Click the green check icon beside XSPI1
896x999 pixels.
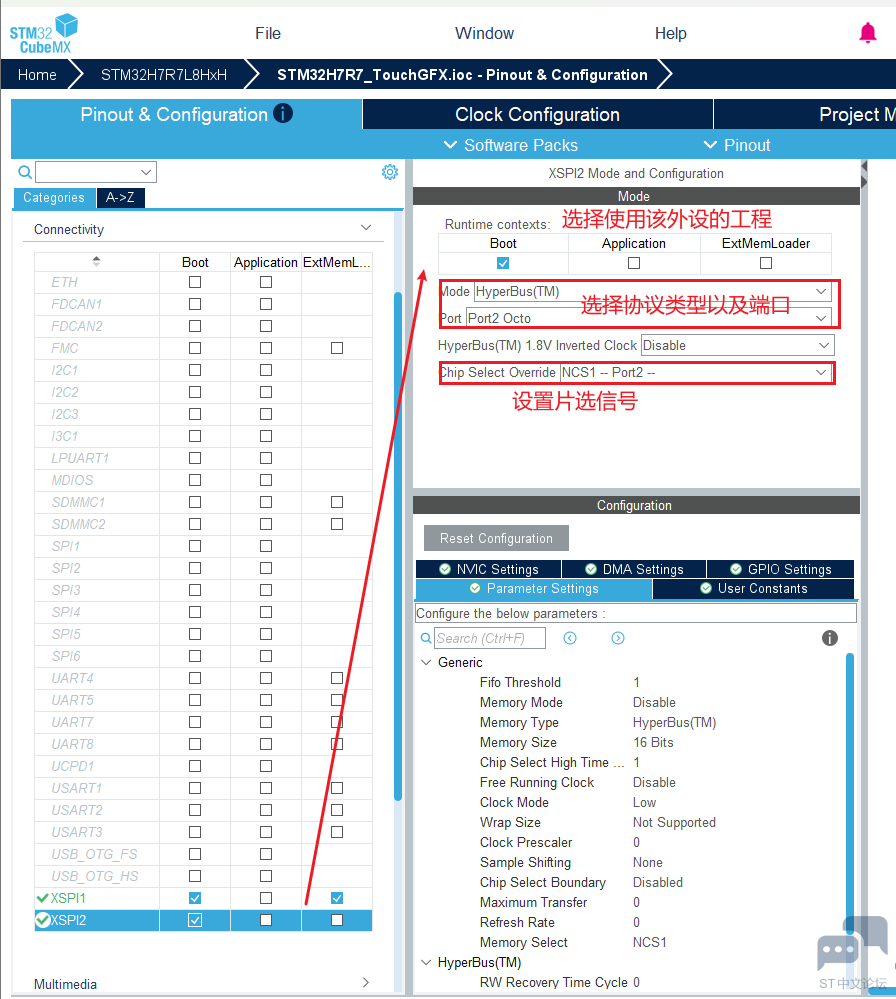(43, 898)
